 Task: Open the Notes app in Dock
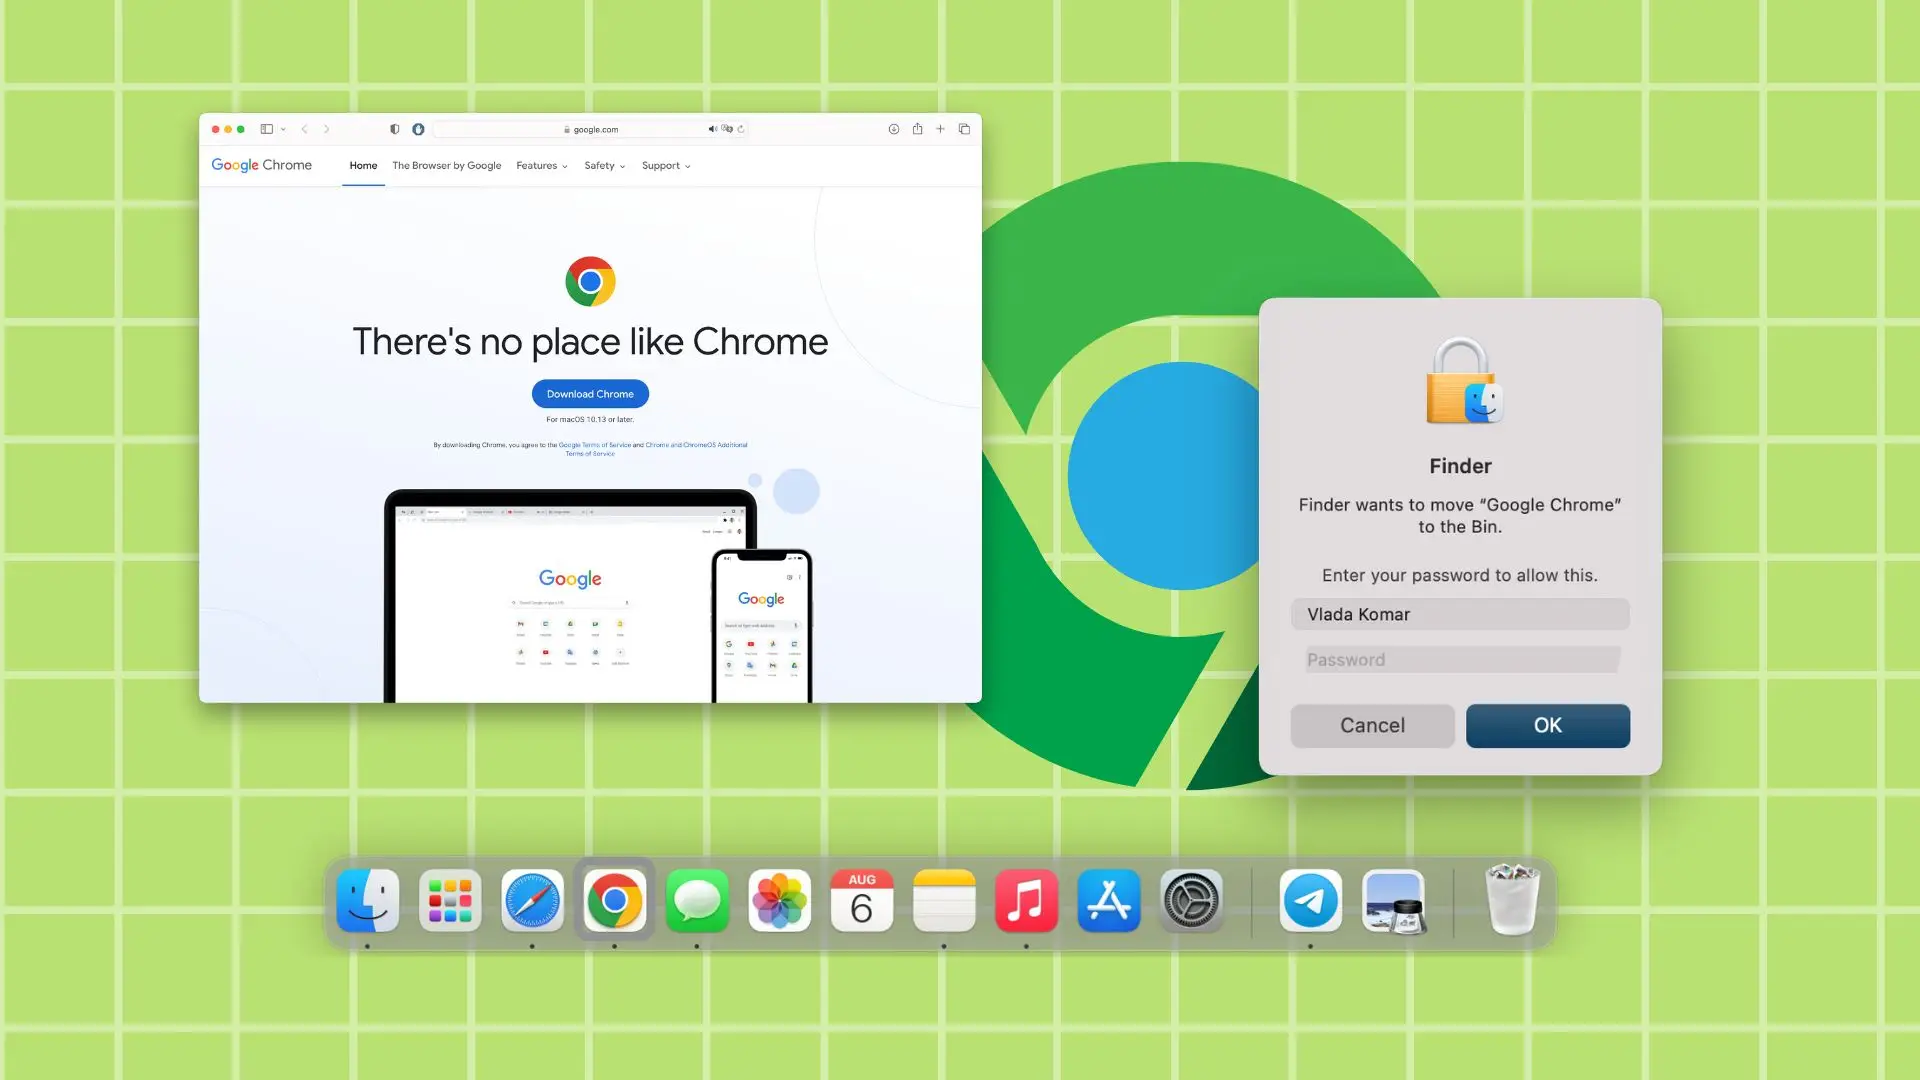944,900
